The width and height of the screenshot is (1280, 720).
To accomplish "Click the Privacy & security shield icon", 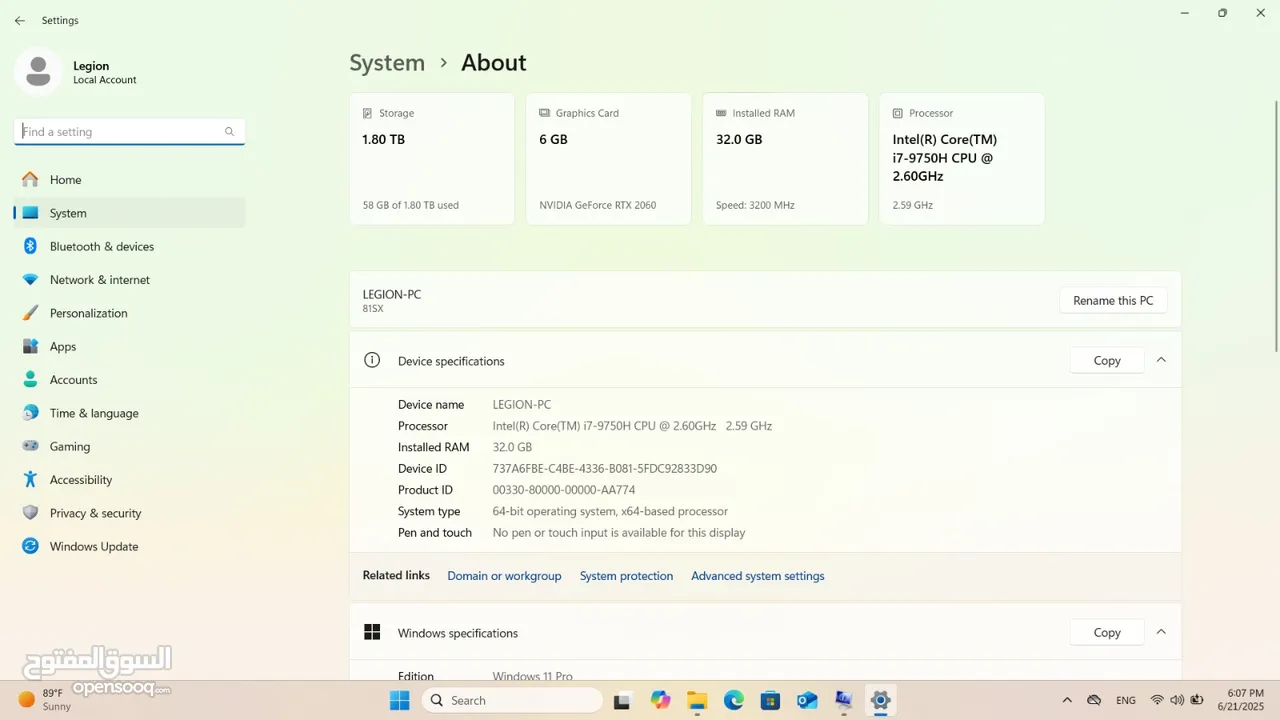I will (31, 513).
